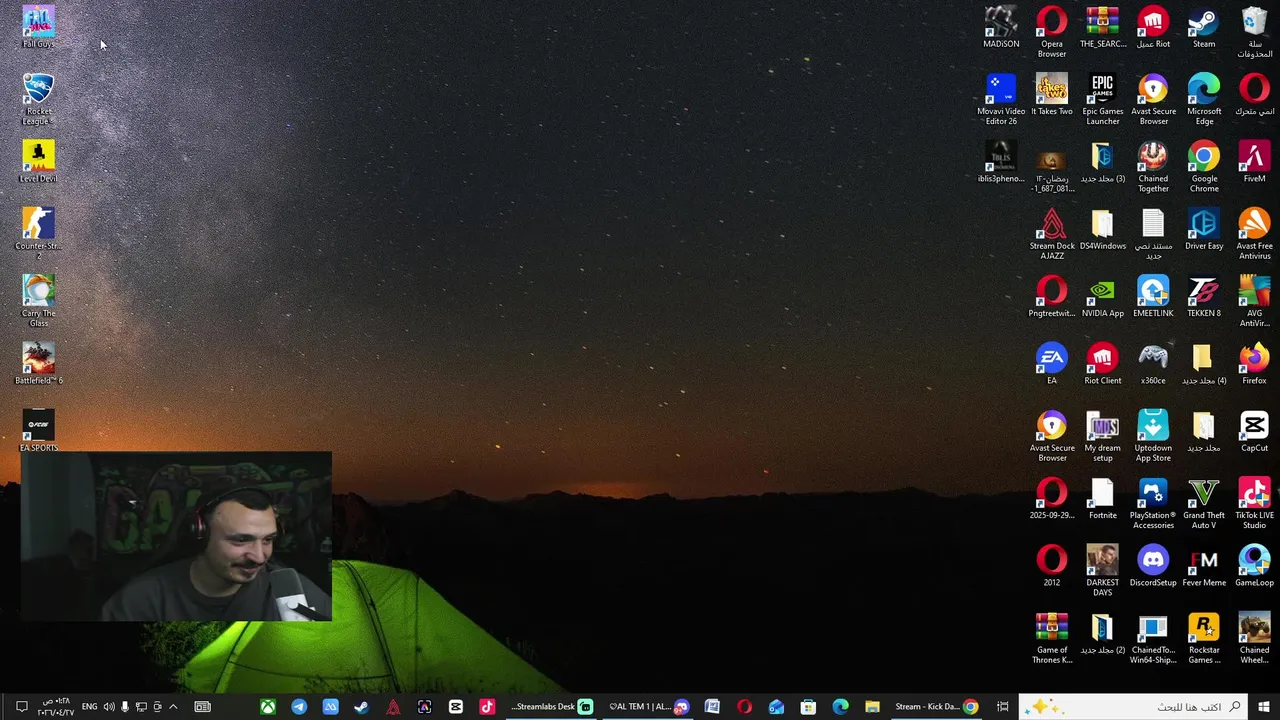Viewport: 1280px width, 720px height.
Task: Show hidden system tray icons
Action: pos(173,707)
